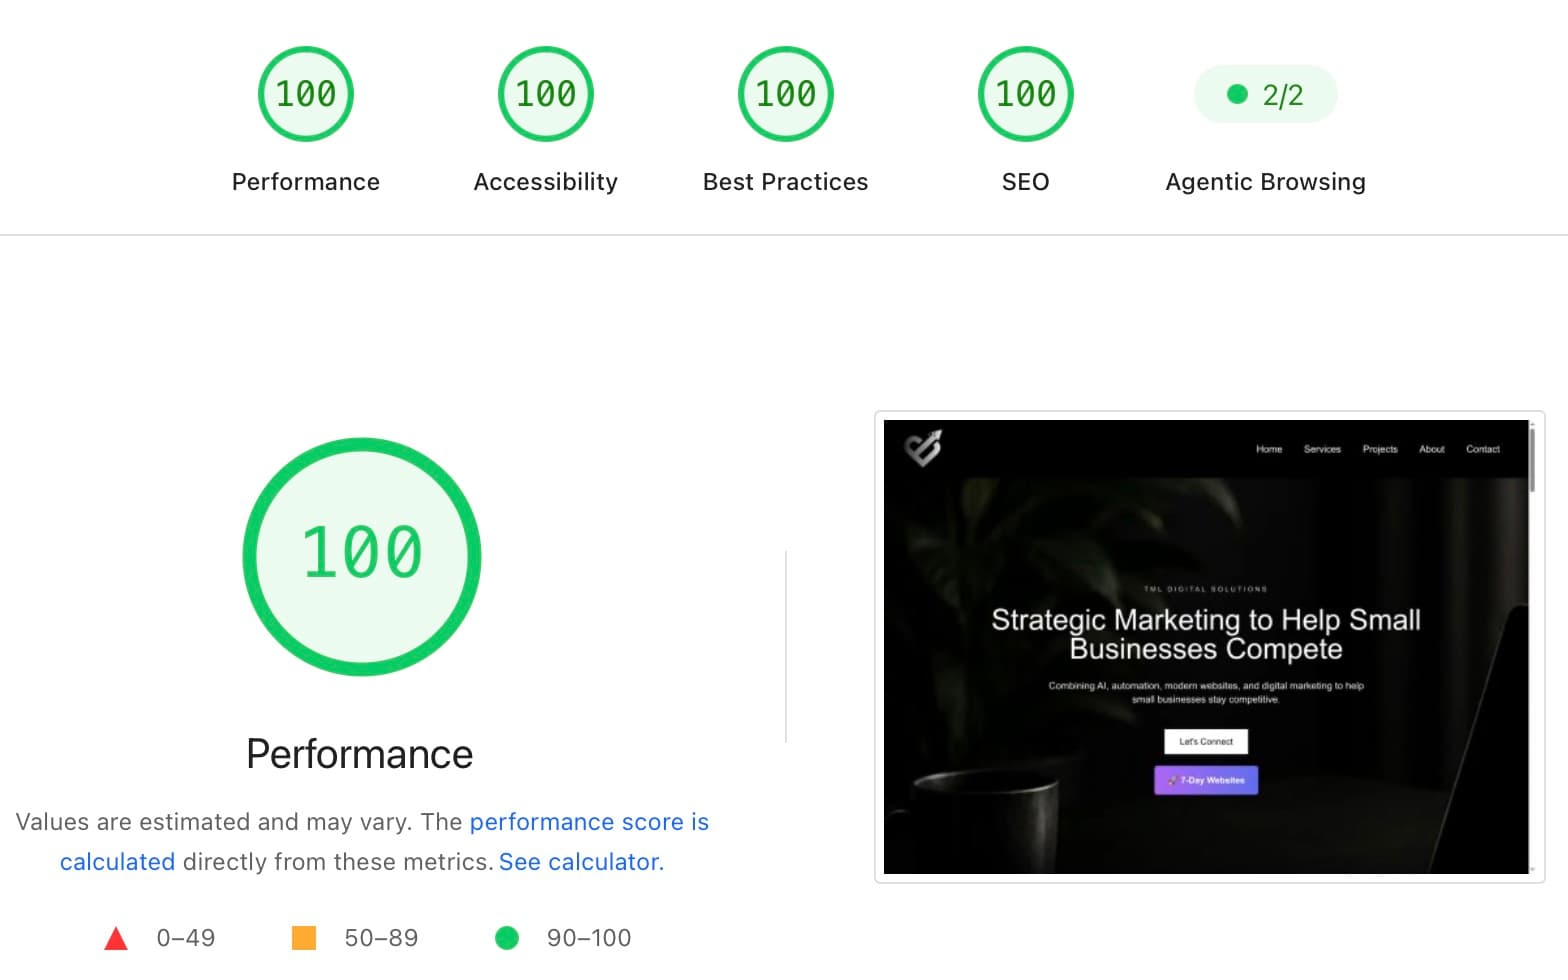Open the 'See calculator.' link
Image resolution: width=1568 pixels, height=980 pixels.
[x=581, y=862]
